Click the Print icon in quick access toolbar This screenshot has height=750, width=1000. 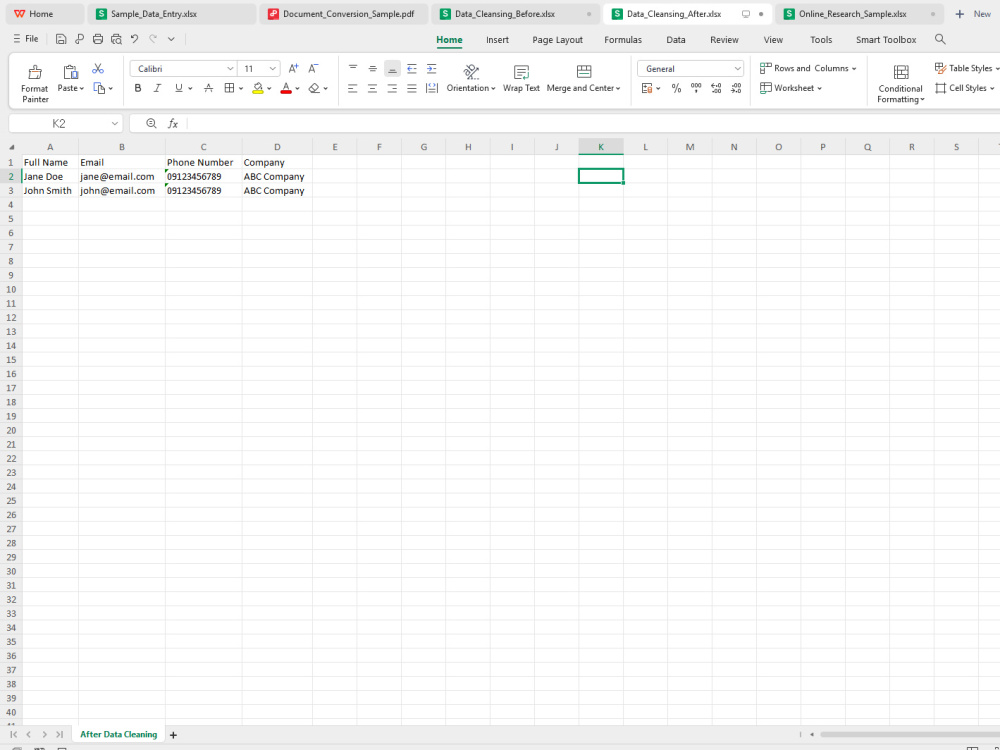98,39
